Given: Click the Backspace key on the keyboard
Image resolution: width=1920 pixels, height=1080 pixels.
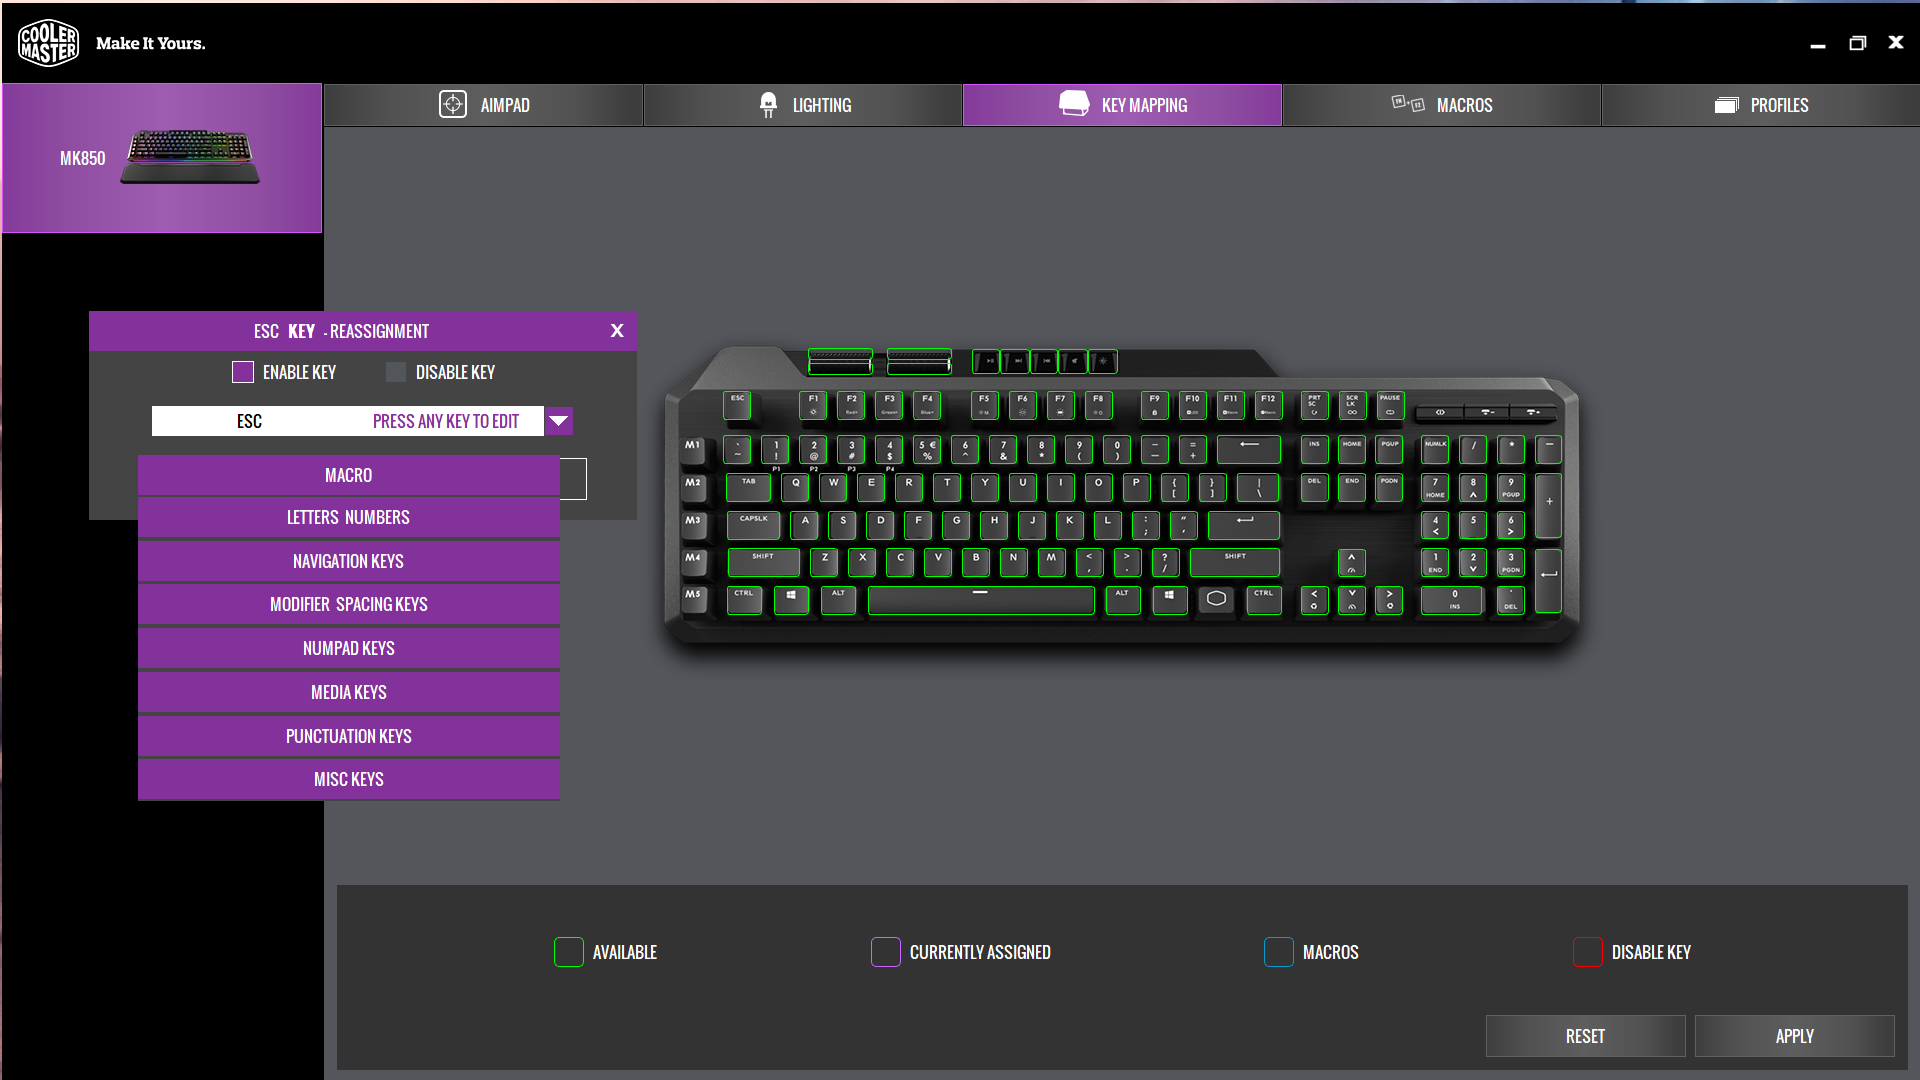Looking at the screenshot, I should coord(1248,448).
